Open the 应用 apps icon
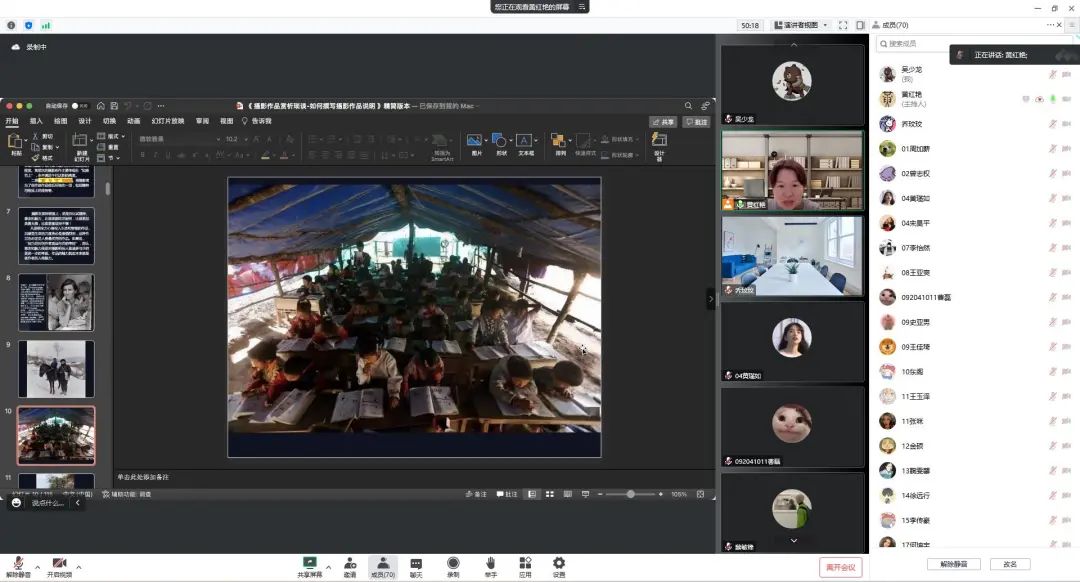 click(x=525, y=564)
